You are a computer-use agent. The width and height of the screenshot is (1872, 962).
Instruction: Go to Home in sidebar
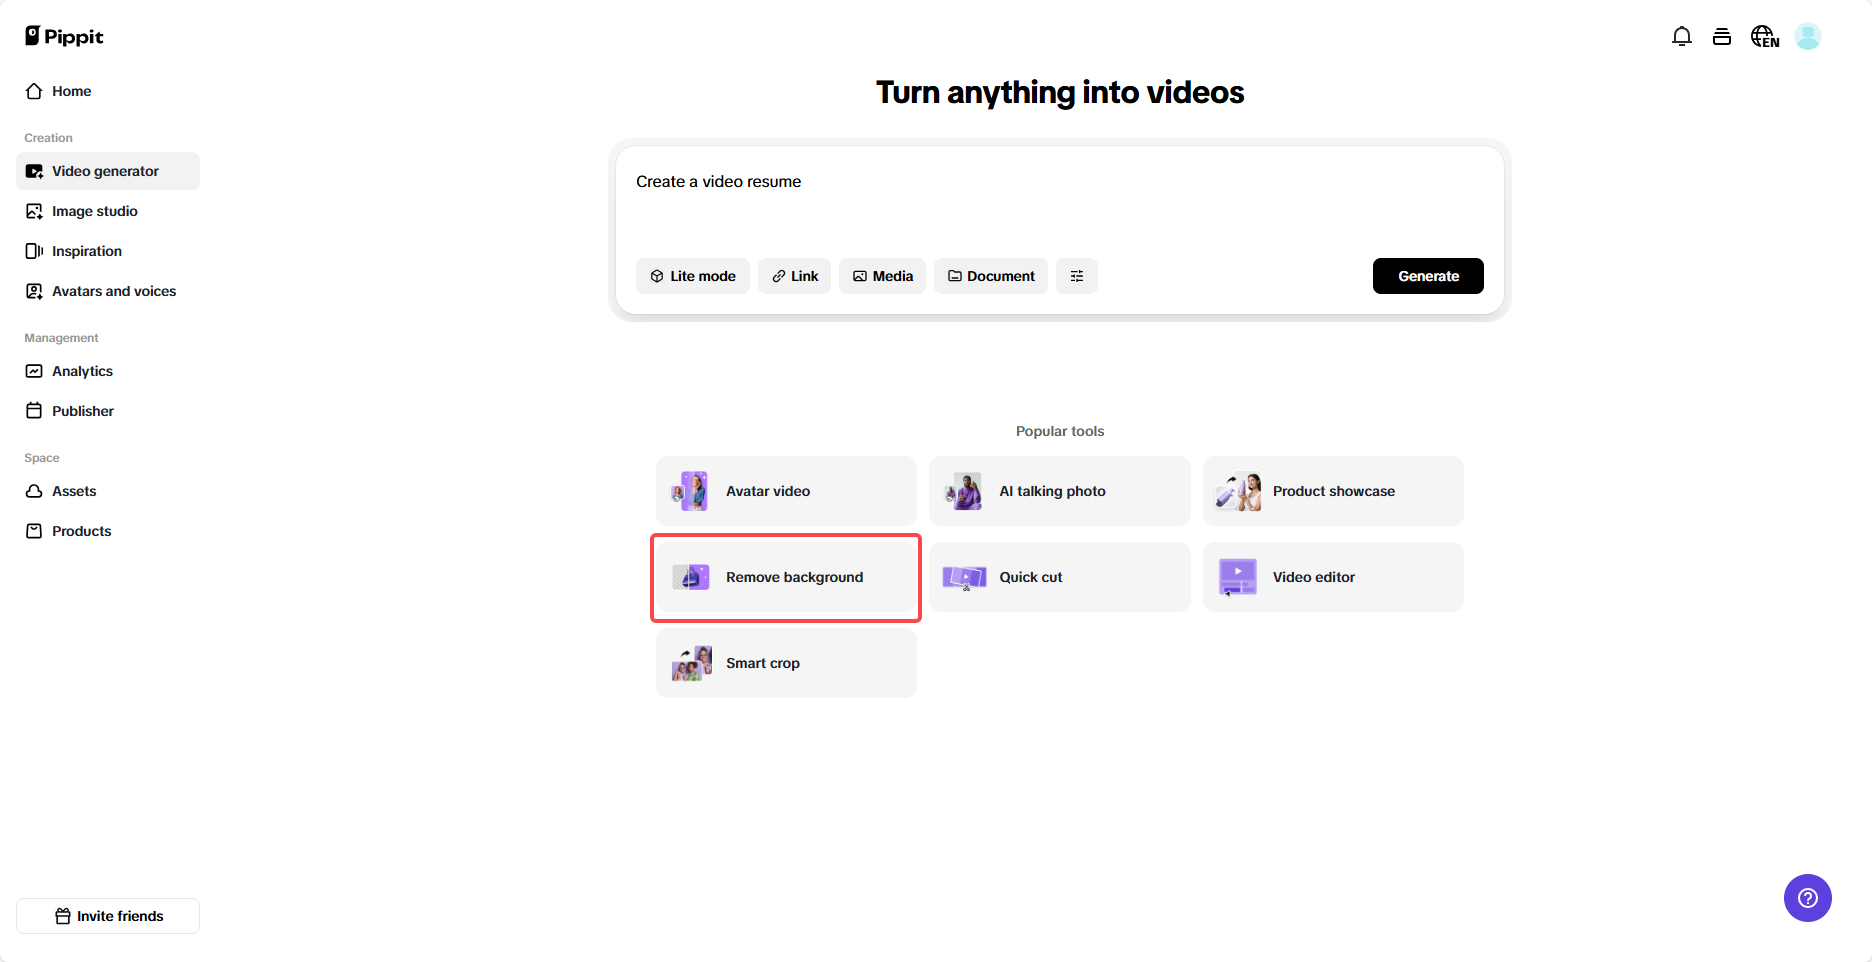108,91
